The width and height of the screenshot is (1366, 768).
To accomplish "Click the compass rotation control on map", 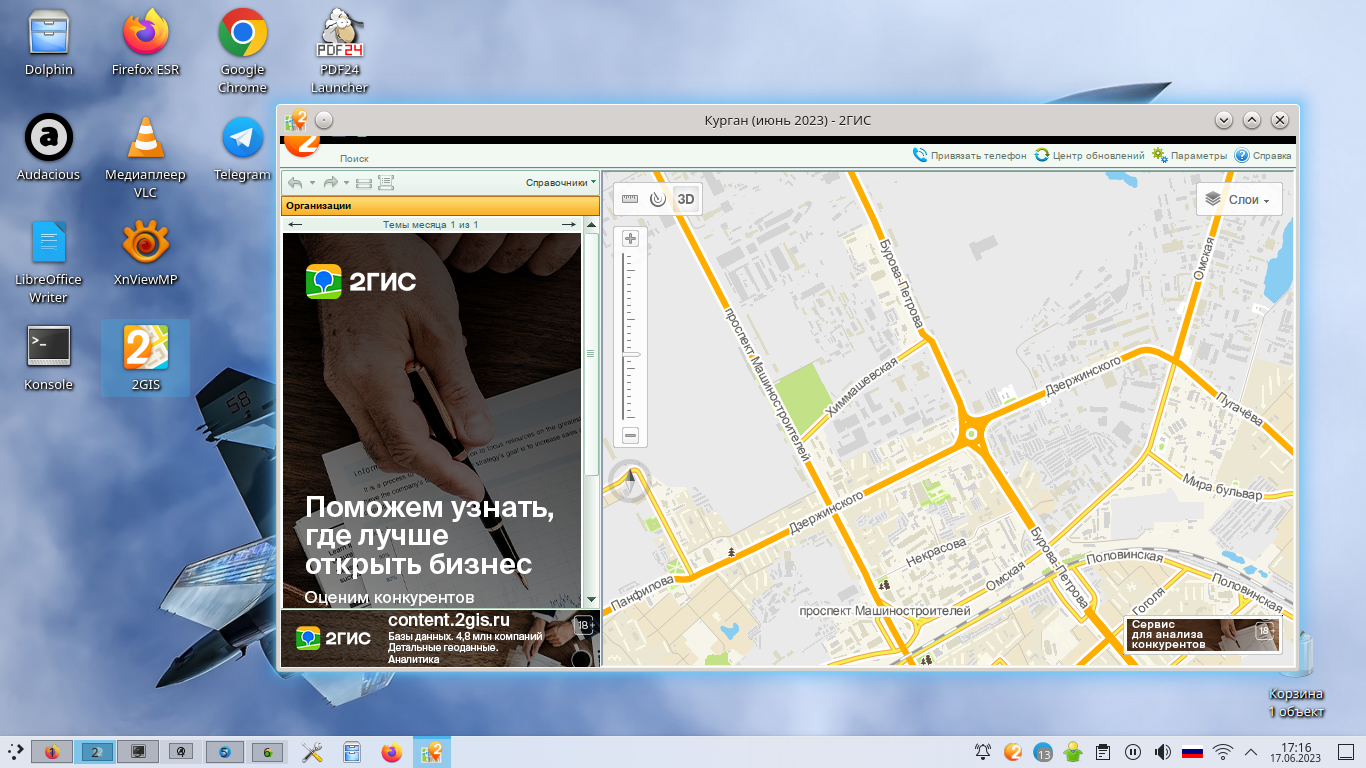I will 630,483.
